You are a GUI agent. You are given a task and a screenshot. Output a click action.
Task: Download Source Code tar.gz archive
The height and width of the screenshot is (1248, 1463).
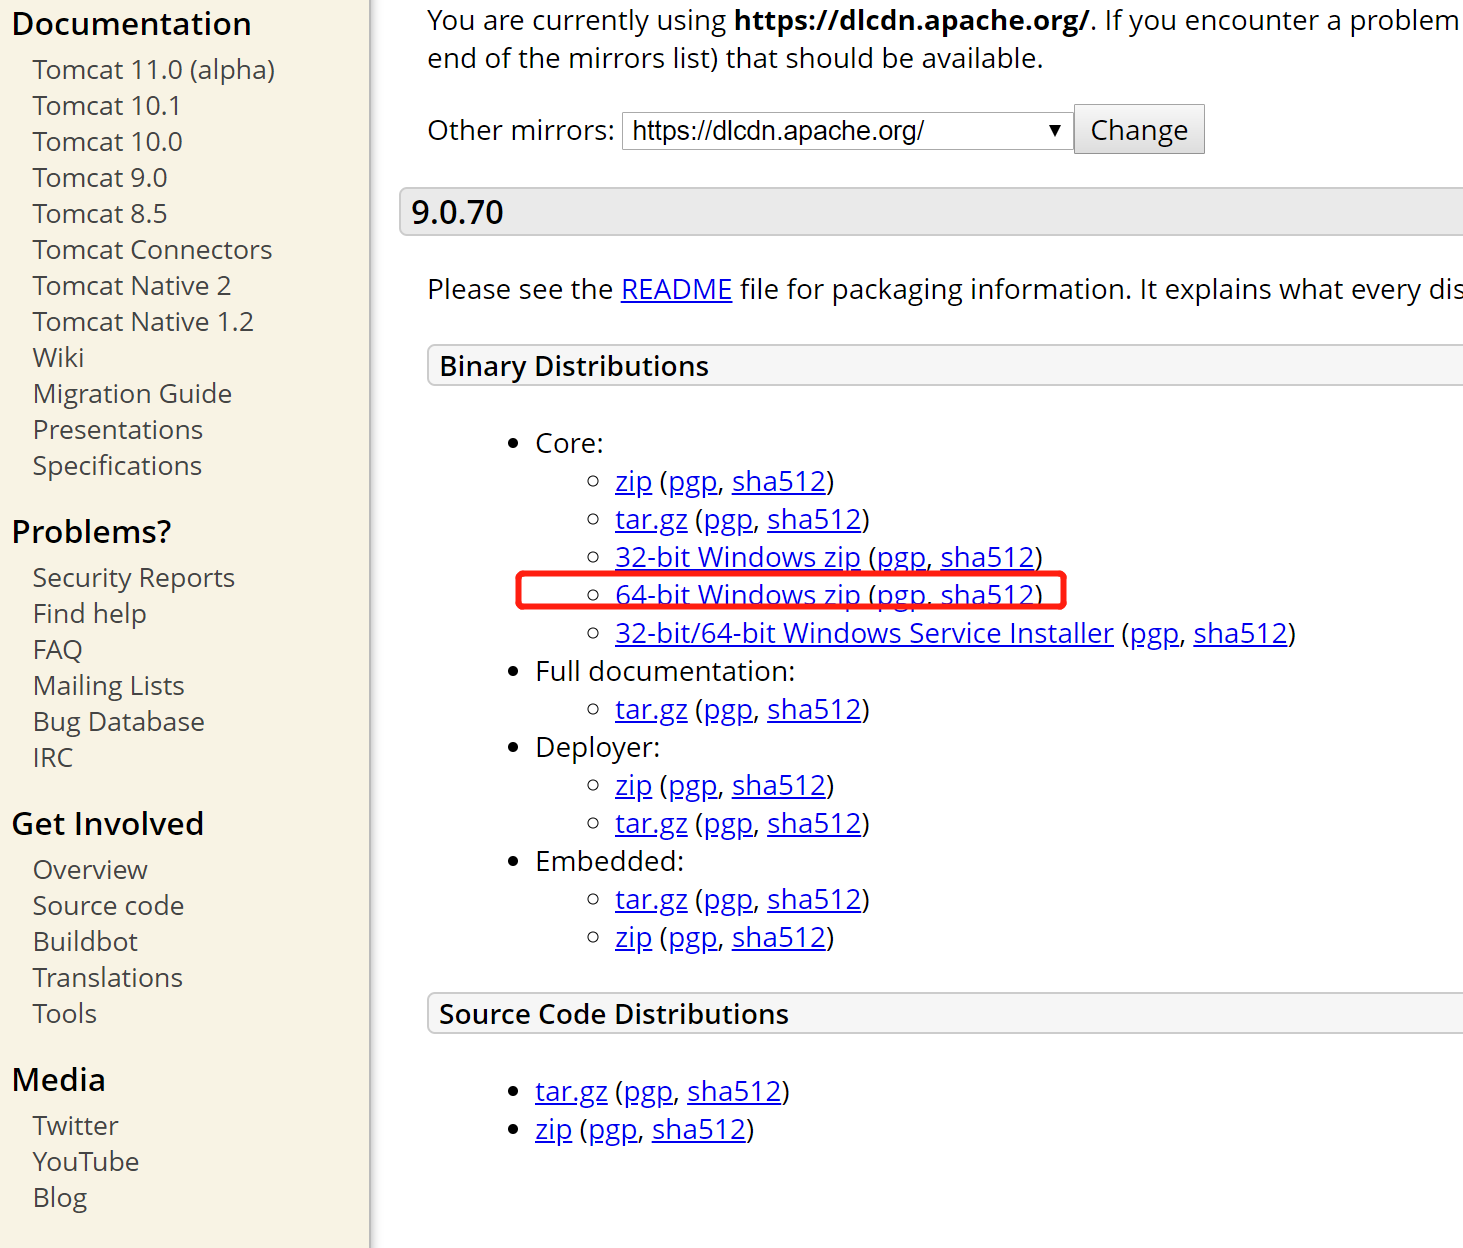571,1091
